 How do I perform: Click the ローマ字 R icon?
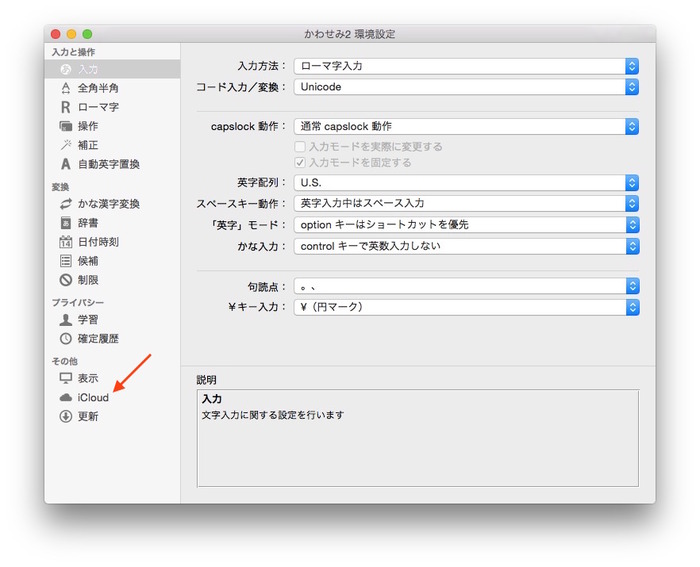tap(66, 107)
